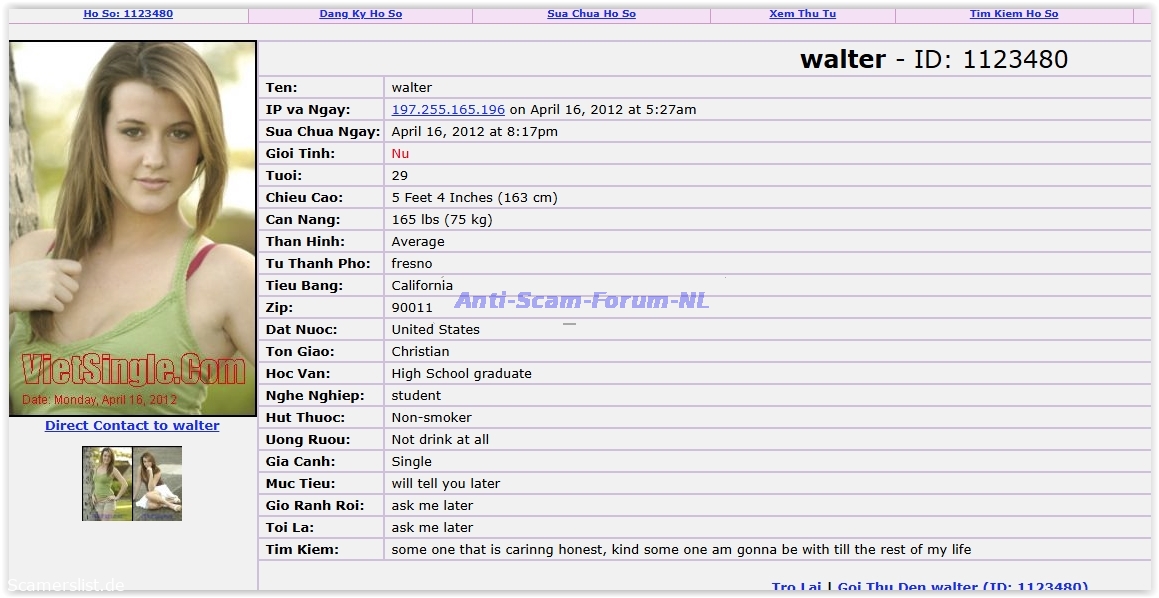Select Xem Thu Tu in top navigation
Image resolution: width=1159 pixels, height=598 pixels.
[x=802, y=14]
